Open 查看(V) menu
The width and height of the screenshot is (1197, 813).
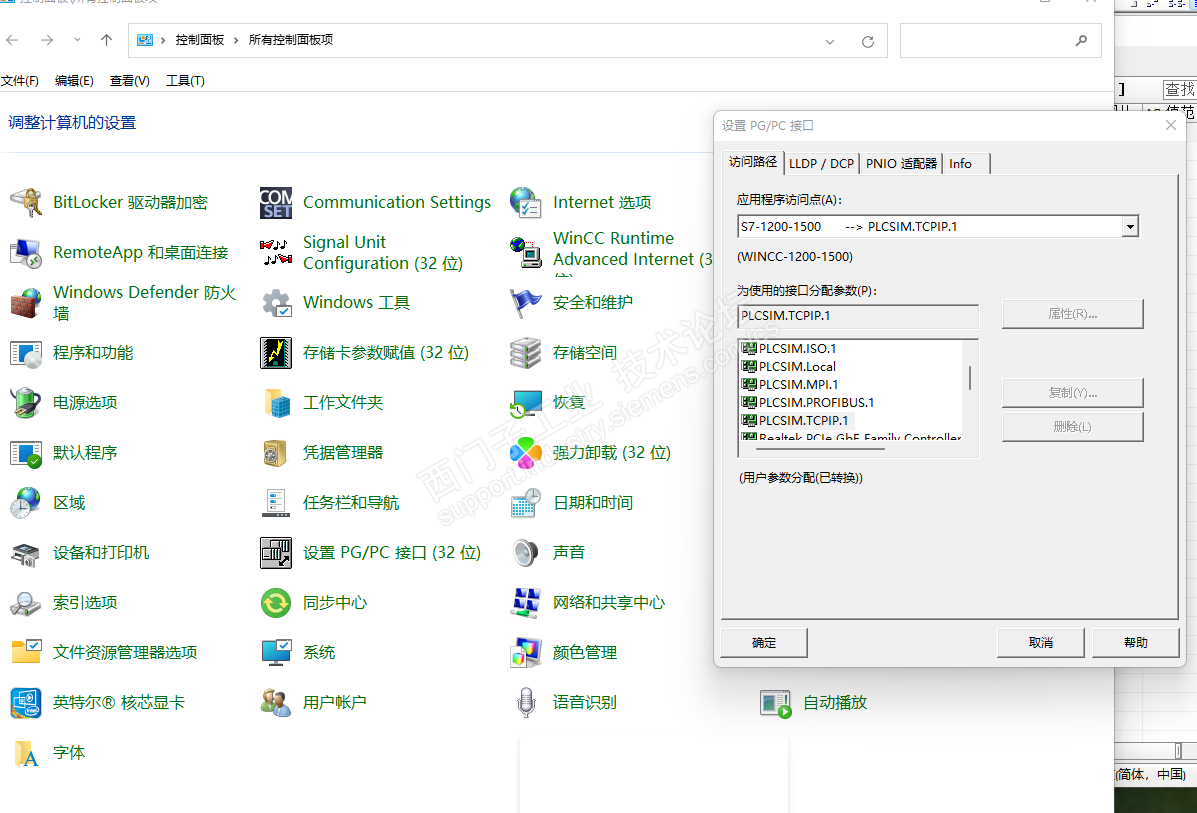pyautogui.click(x=130, y=81)
